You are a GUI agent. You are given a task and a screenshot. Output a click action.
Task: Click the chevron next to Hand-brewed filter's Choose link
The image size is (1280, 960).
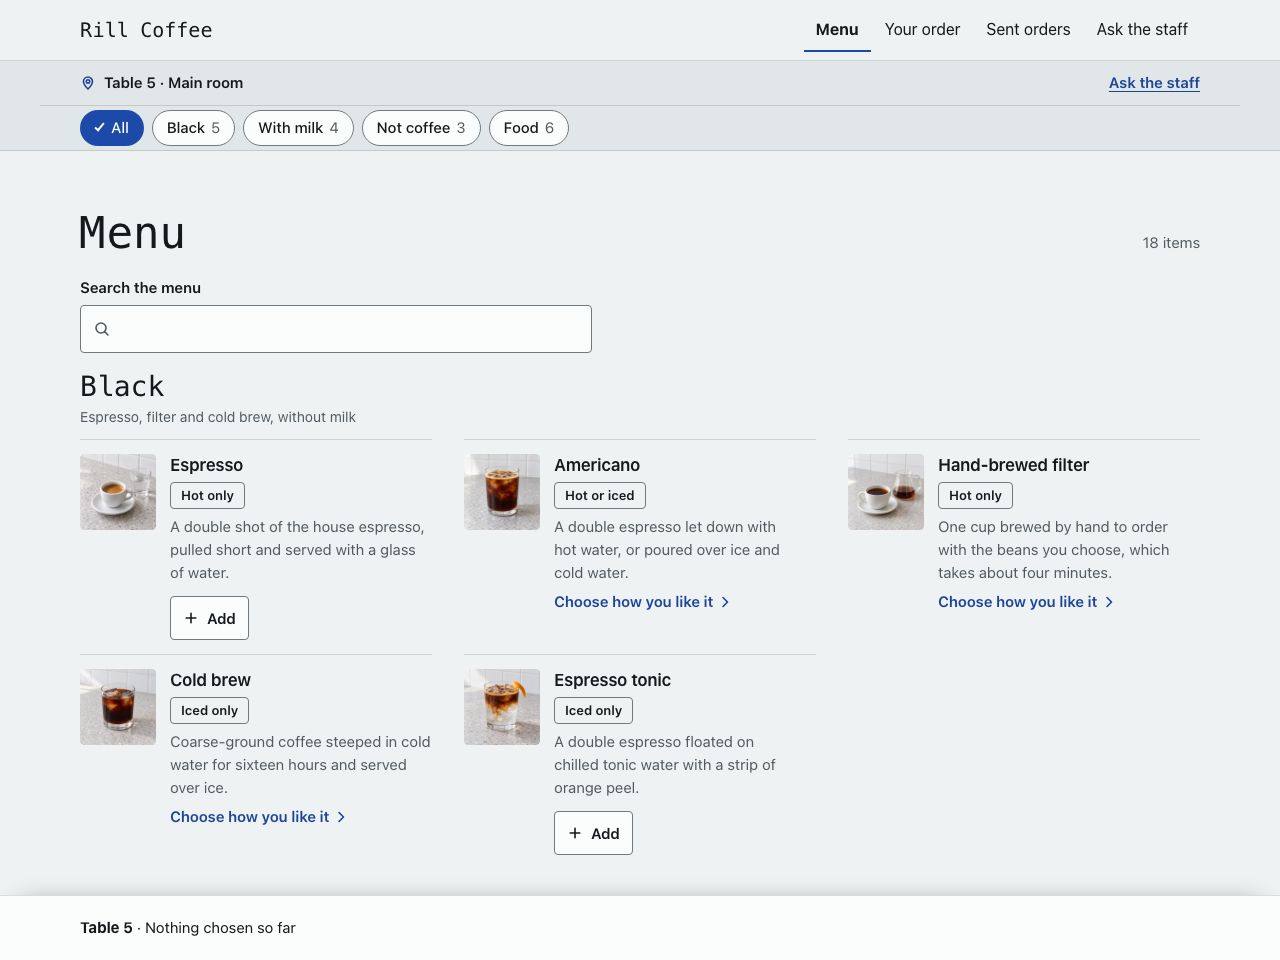pos(1109,602)
